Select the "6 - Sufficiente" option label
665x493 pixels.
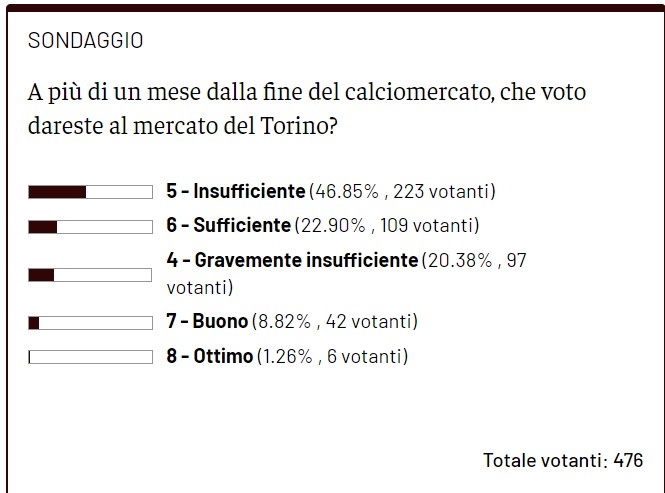(228, 225)
